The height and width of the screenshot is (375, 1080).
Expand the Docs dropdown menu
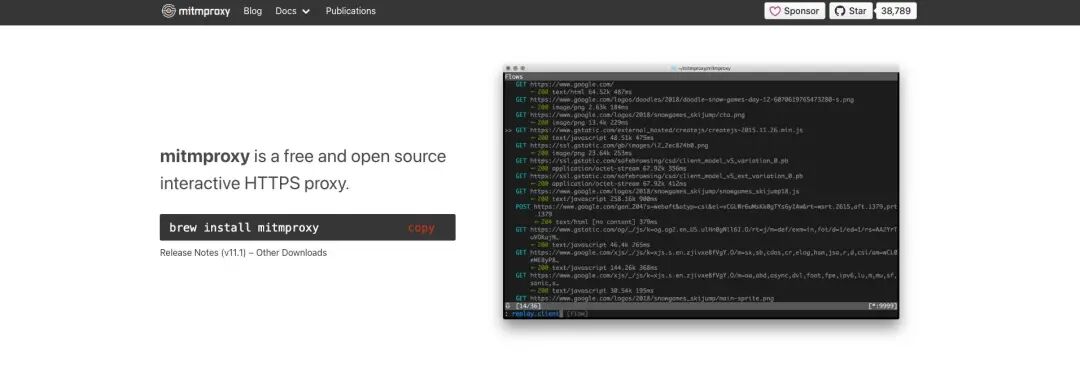293,11
